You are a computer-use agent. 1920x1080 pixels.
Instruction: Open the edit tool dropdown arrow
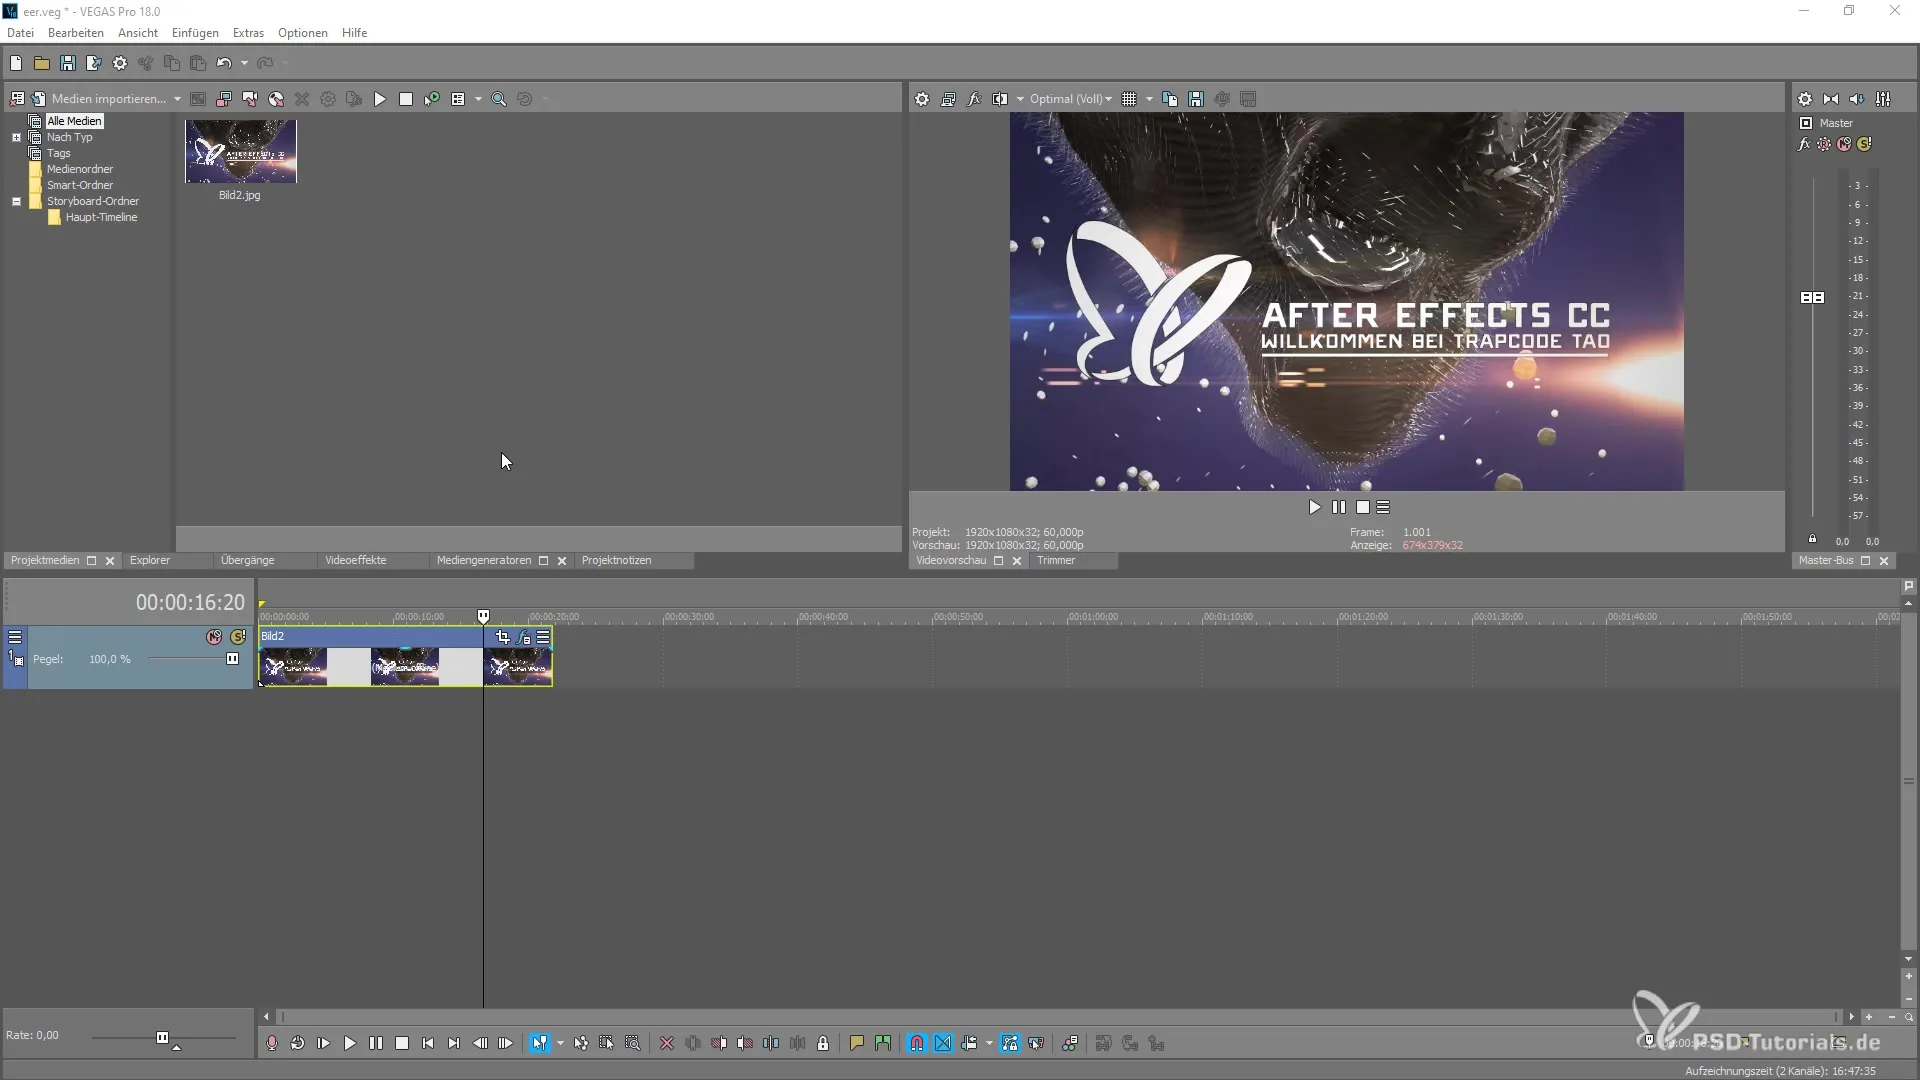click(560, 1043)
